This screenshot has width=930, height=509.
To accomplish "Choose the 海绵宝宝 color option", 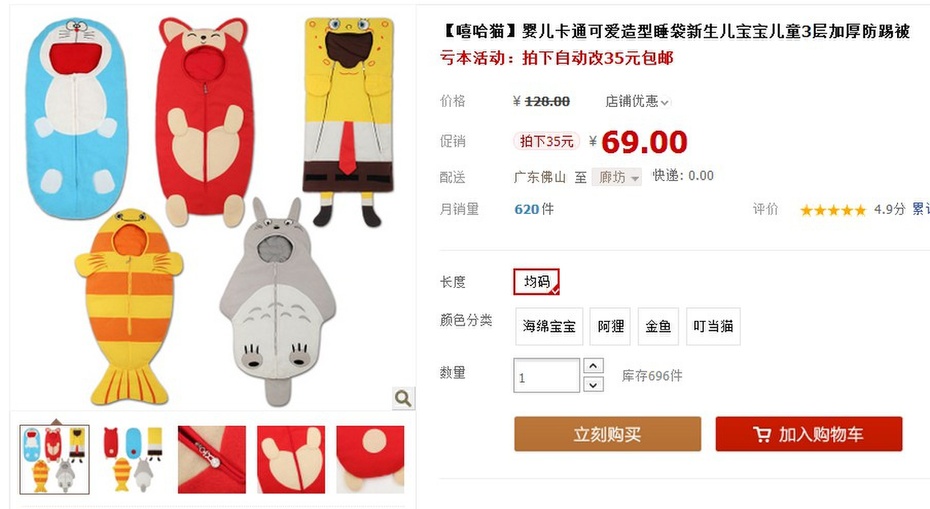I will tap(549, 326).
